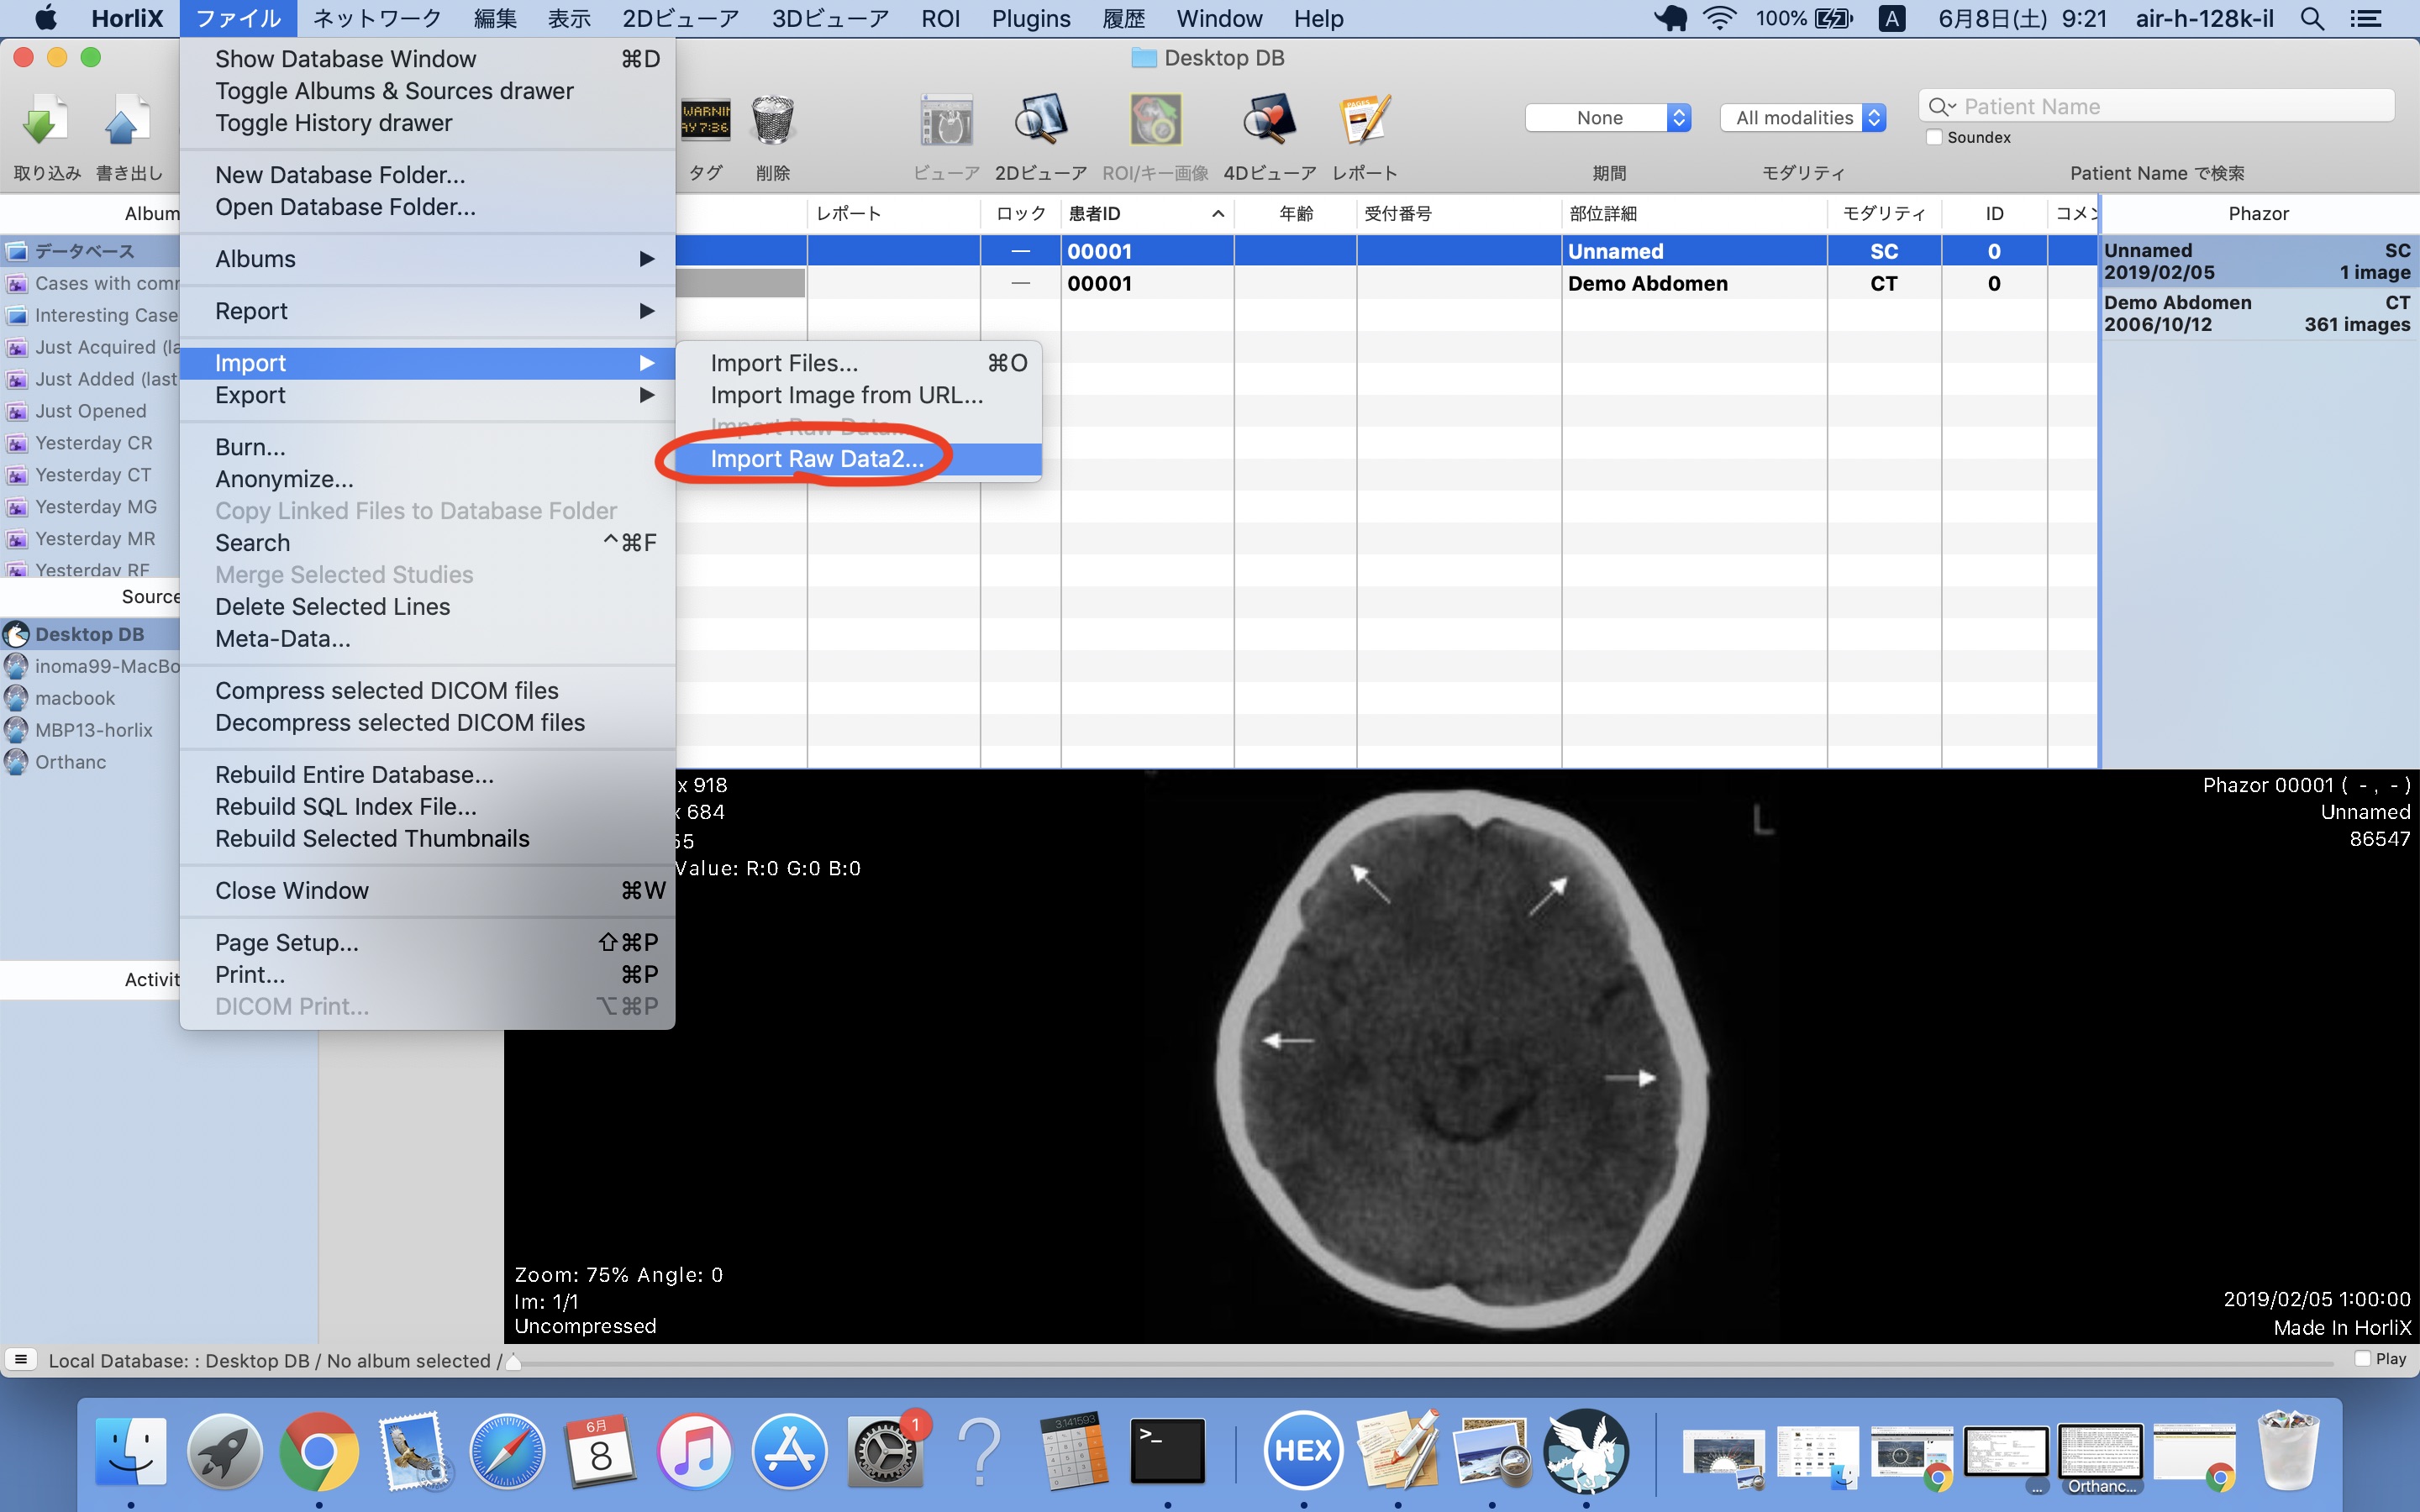
Task: Select Compress selected DICOM files
Action: tap(428, 691)
